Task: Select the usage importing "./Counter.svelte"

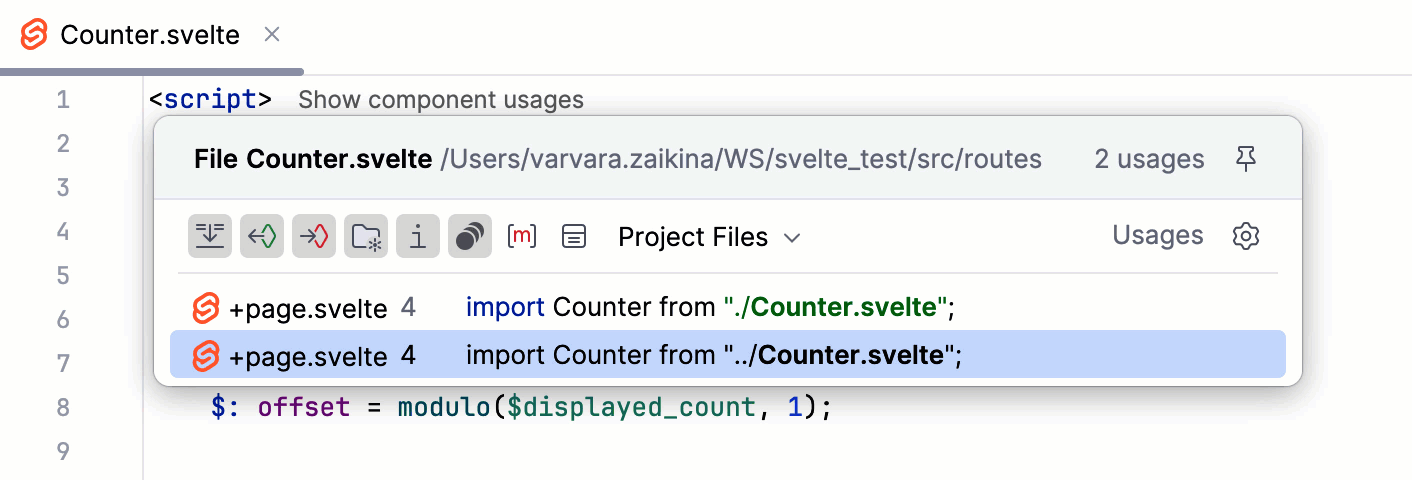Action: coord(710,309)
